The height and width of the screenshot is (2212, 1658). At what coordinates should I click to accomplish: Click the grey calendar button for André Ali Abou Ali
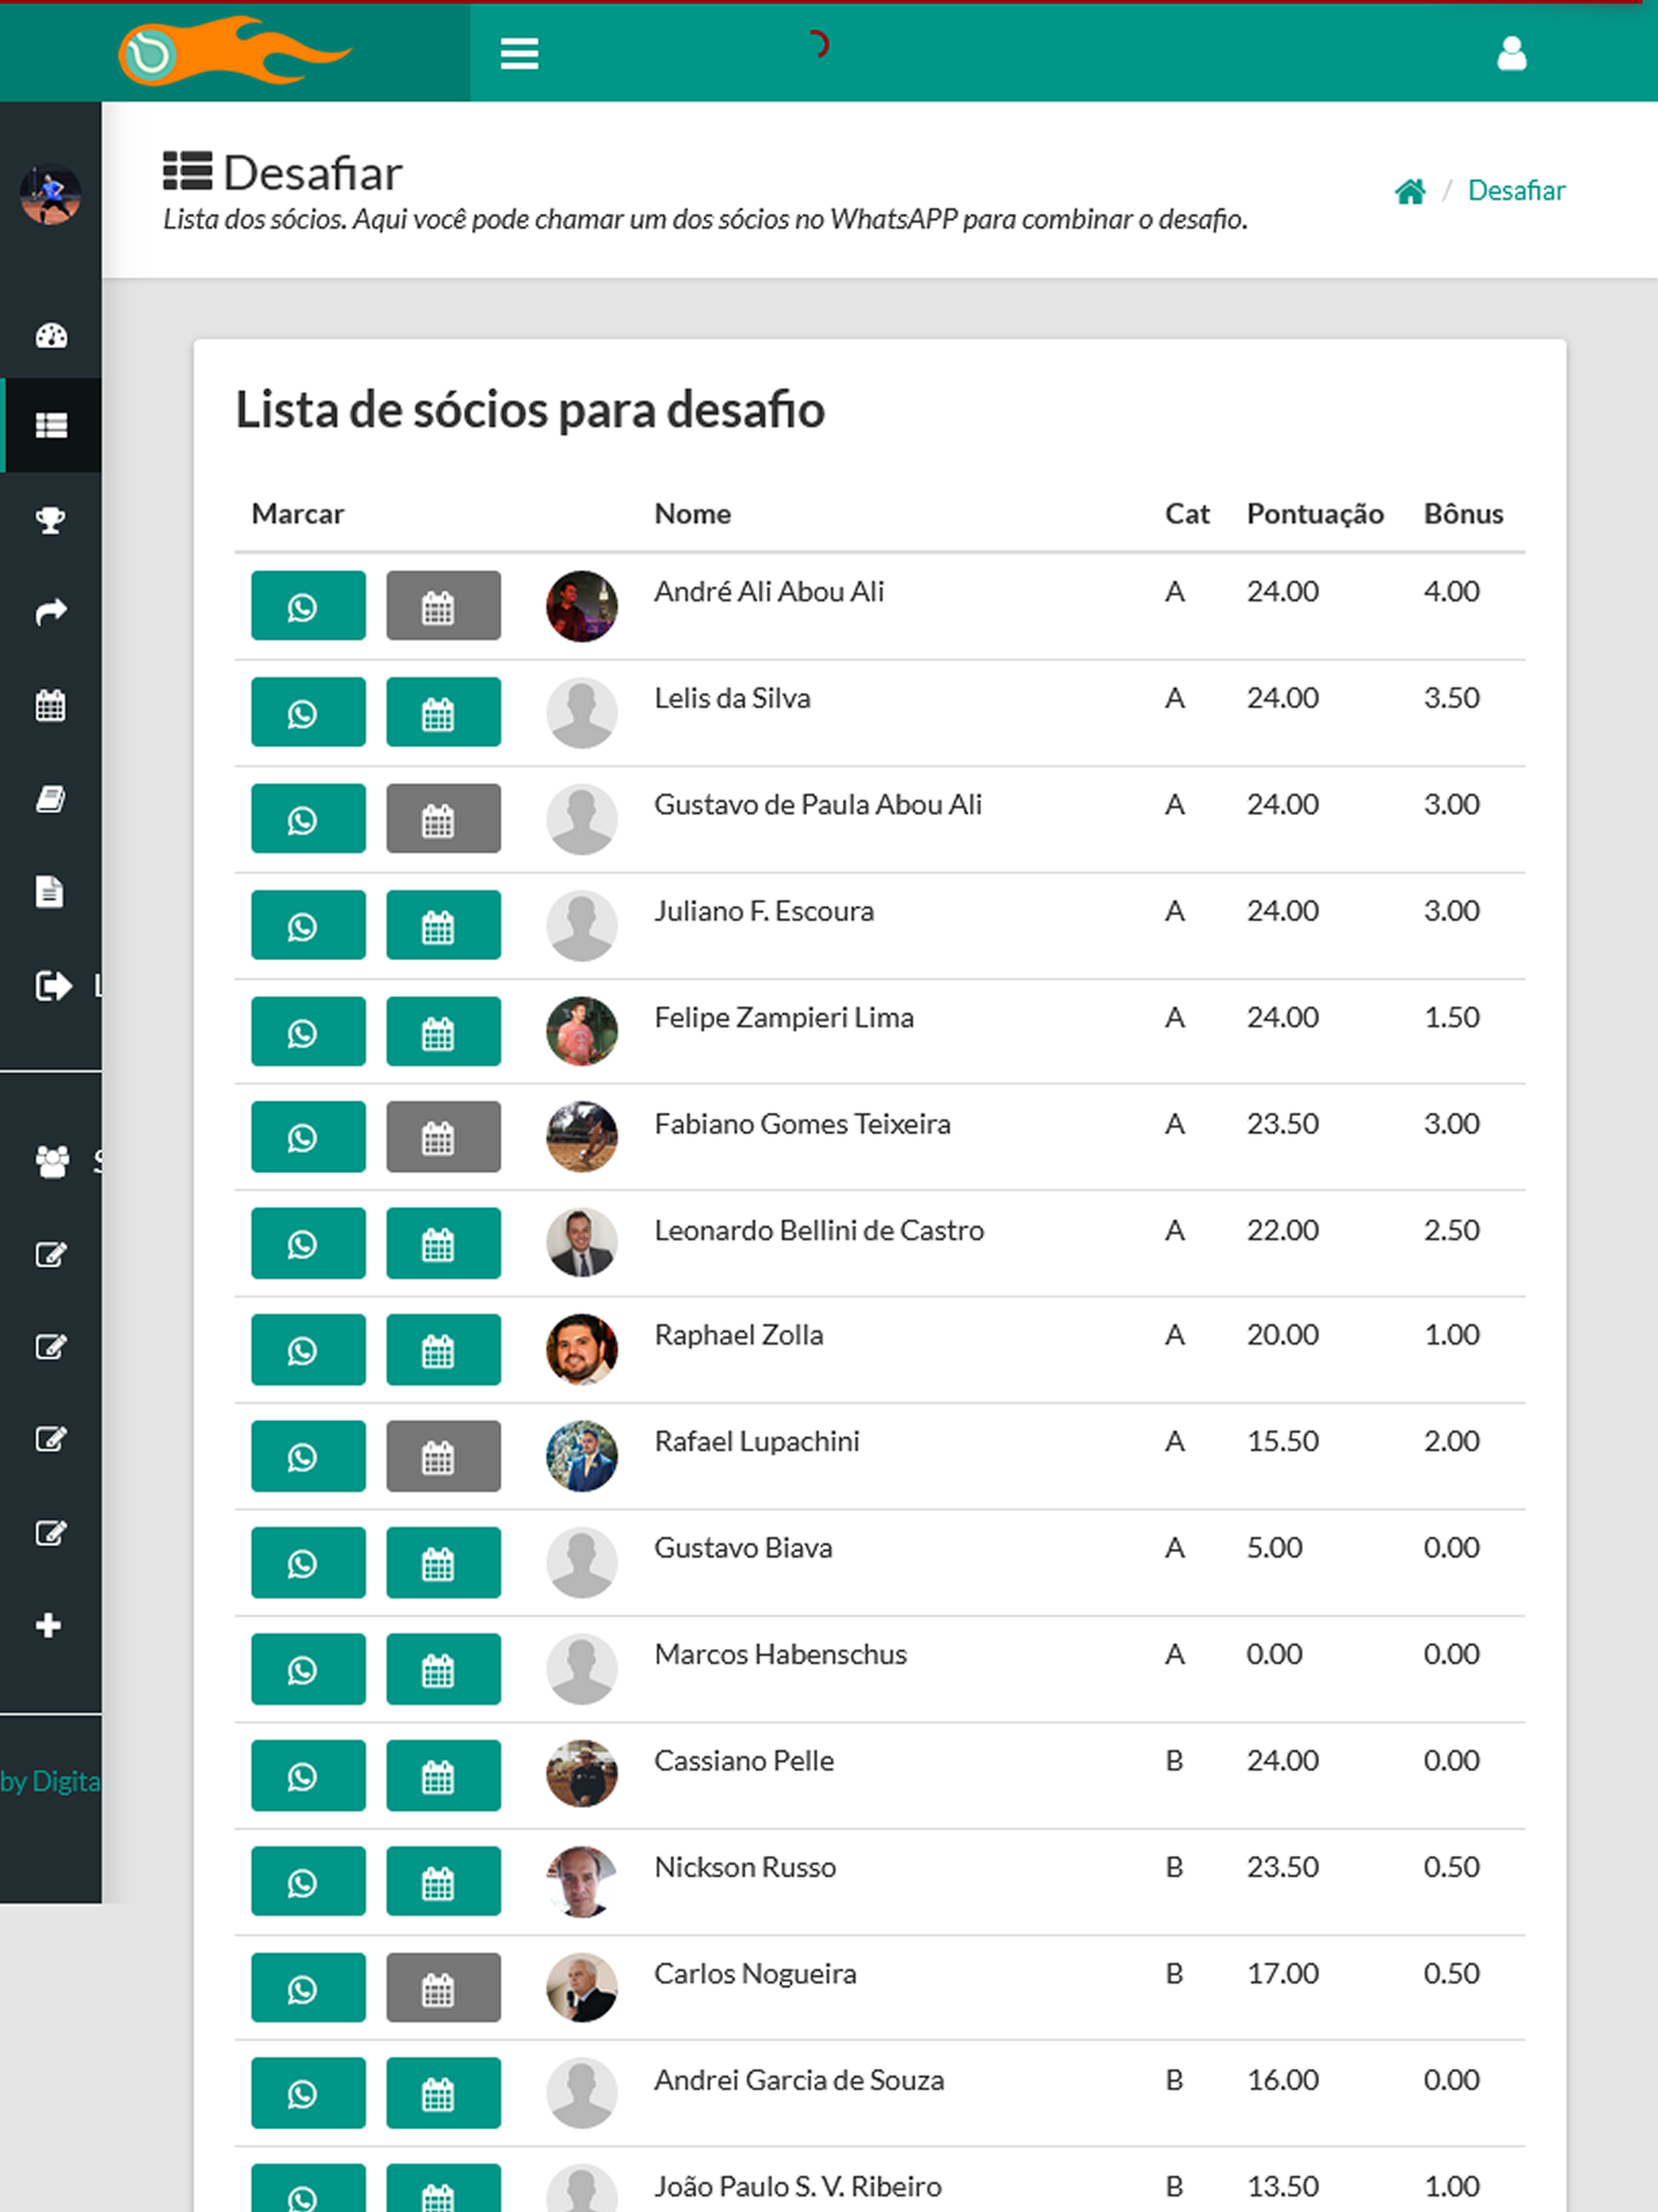(444, 605)
